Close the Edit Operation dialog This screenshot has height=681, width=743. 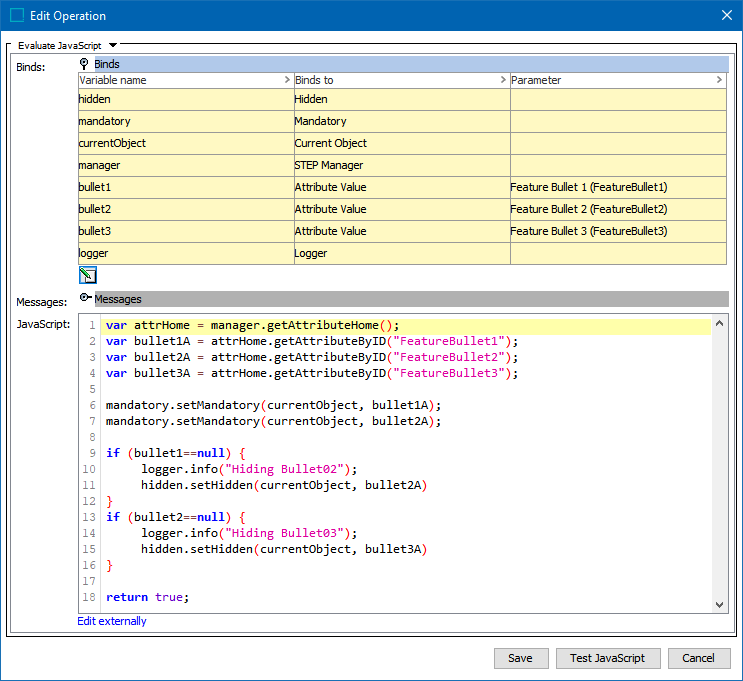pos(726,15)
